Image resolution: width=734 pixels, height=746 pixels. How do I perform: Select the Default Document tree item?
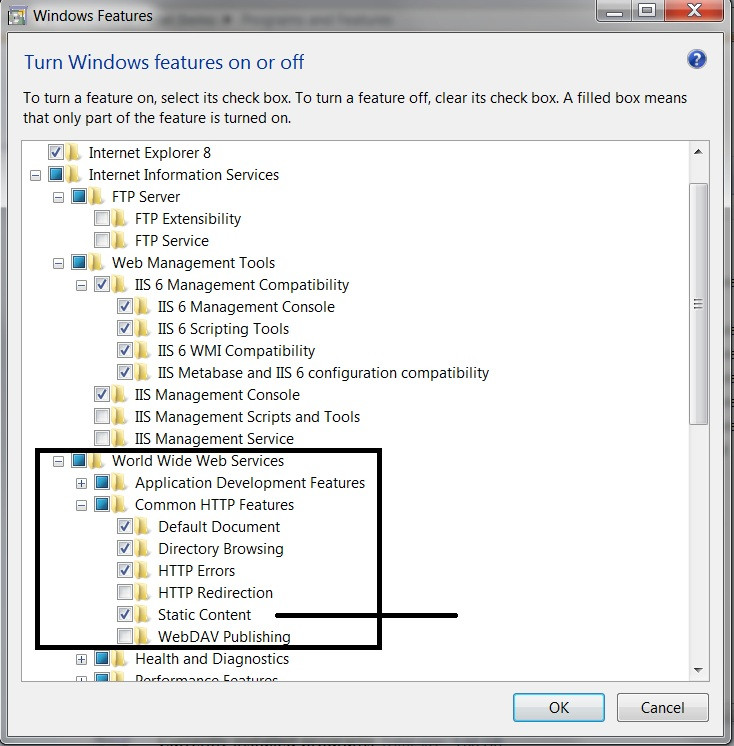click(219, 527)
